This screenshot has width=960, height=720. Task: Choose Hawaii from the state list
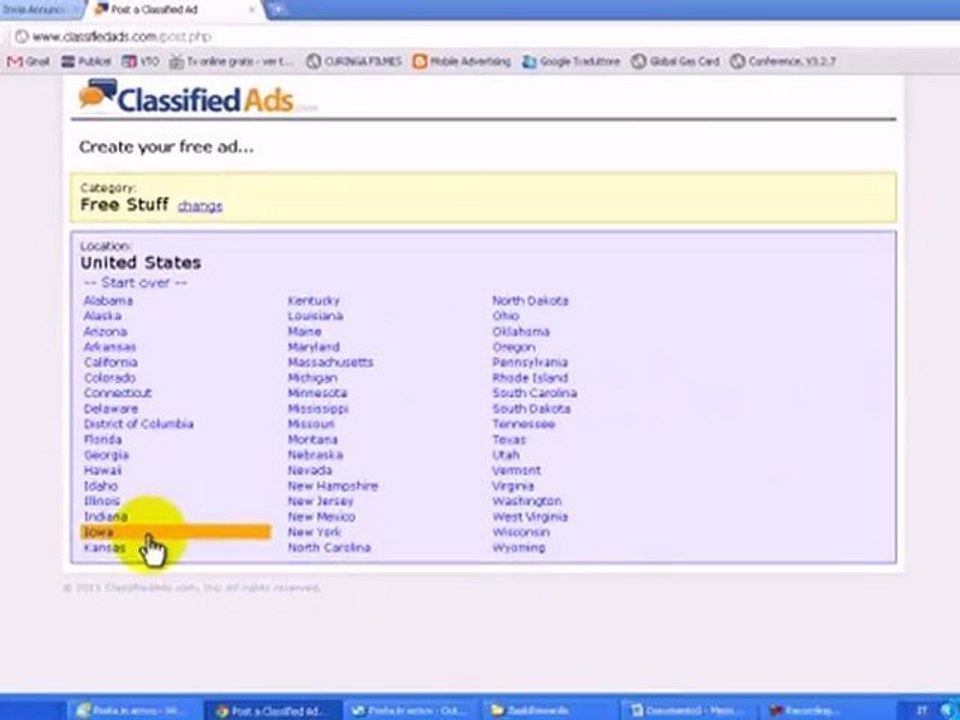coord(103,470)
